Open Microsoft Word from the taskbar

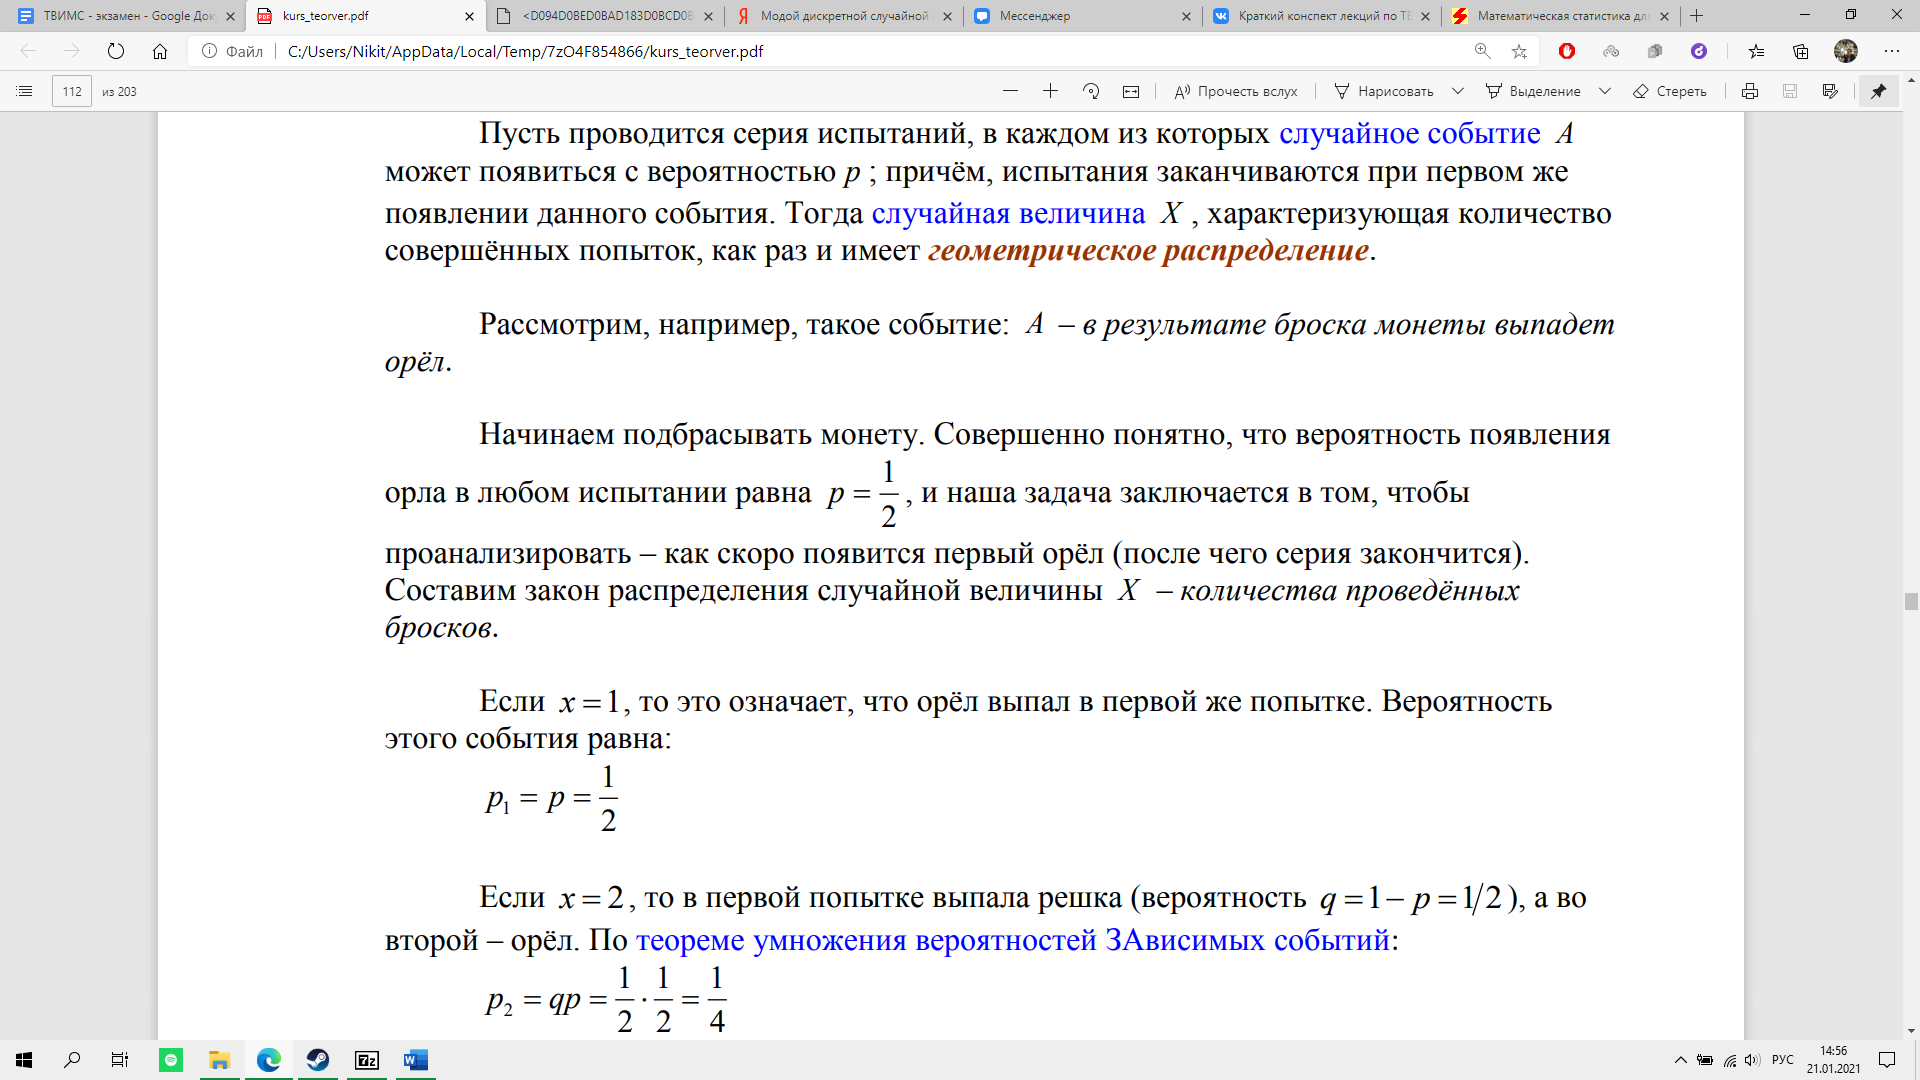coord(416,1060)
